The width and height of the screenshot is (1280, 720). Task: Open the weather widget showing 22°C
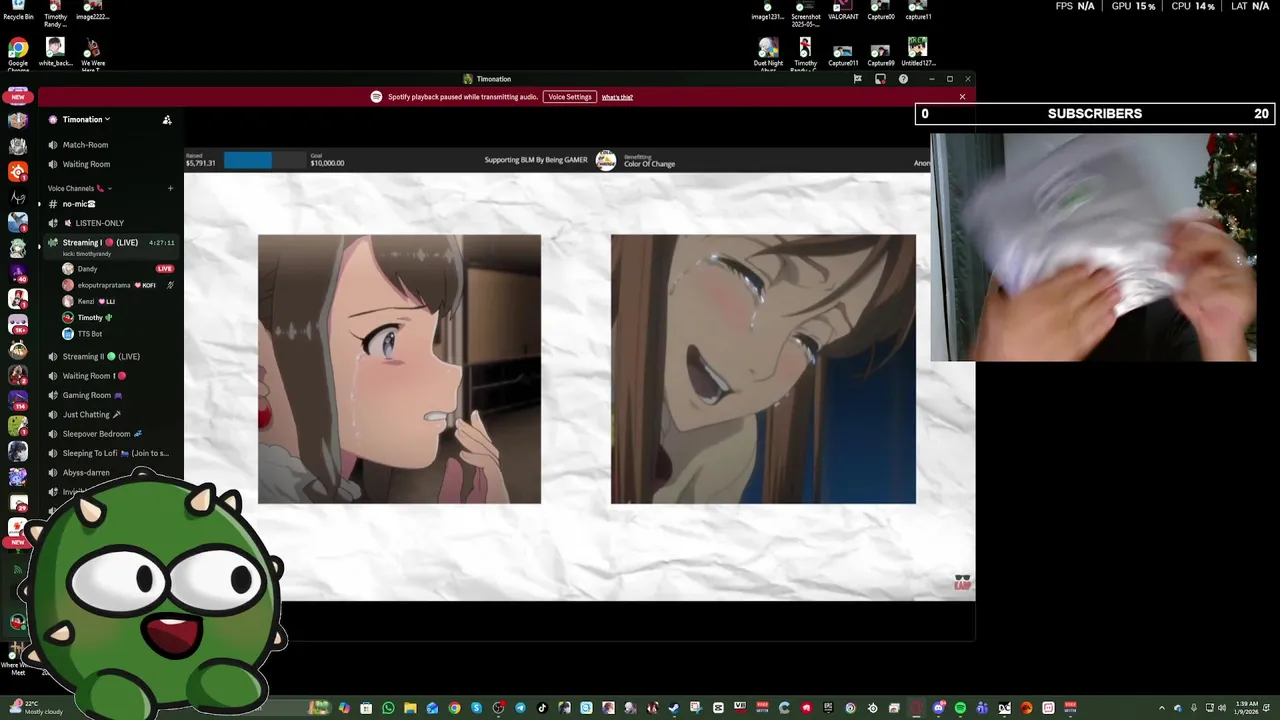(x=34, y=707)
